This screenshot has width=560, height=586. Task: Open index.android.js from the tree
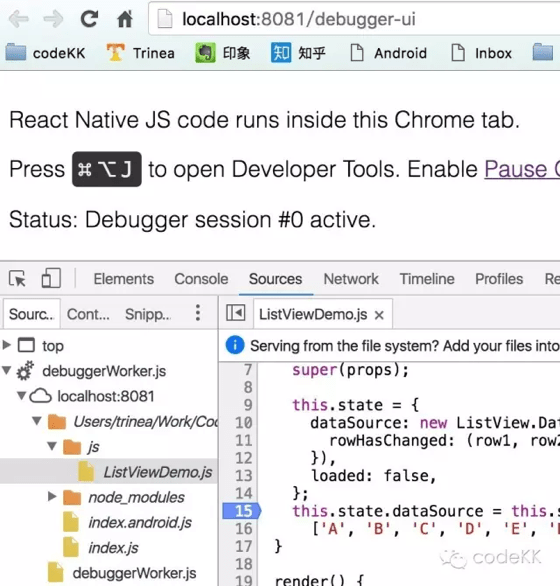140,522
